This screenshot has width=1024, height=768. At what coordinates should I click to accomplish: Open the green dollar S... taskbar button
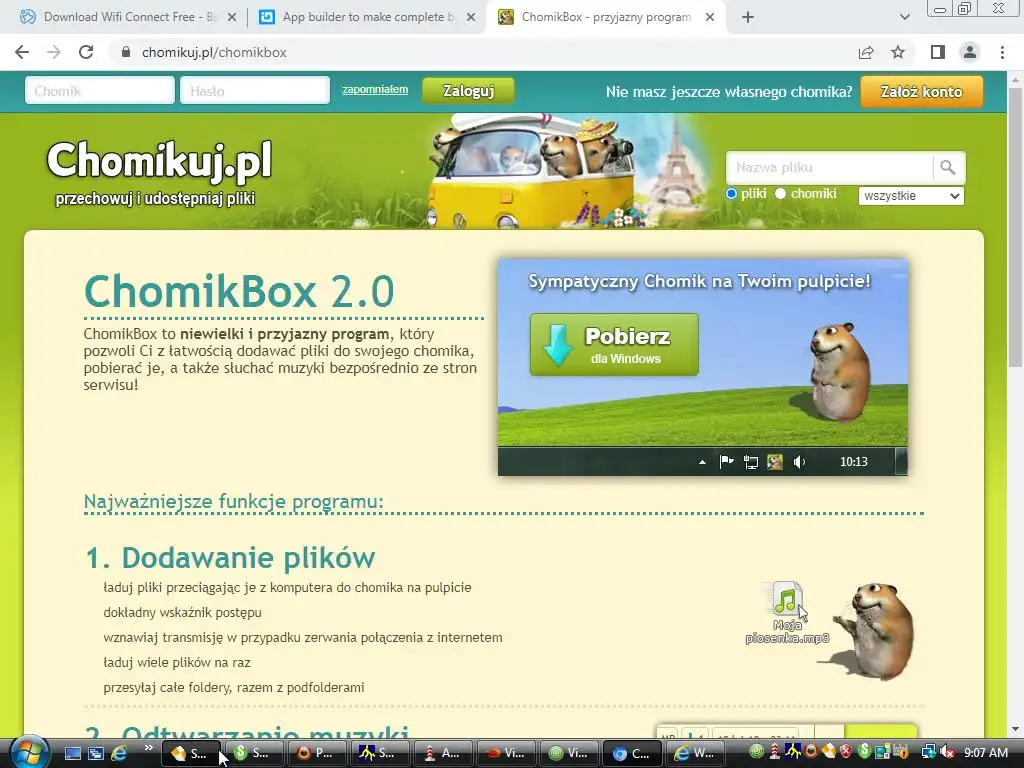[x=253, y=753]
